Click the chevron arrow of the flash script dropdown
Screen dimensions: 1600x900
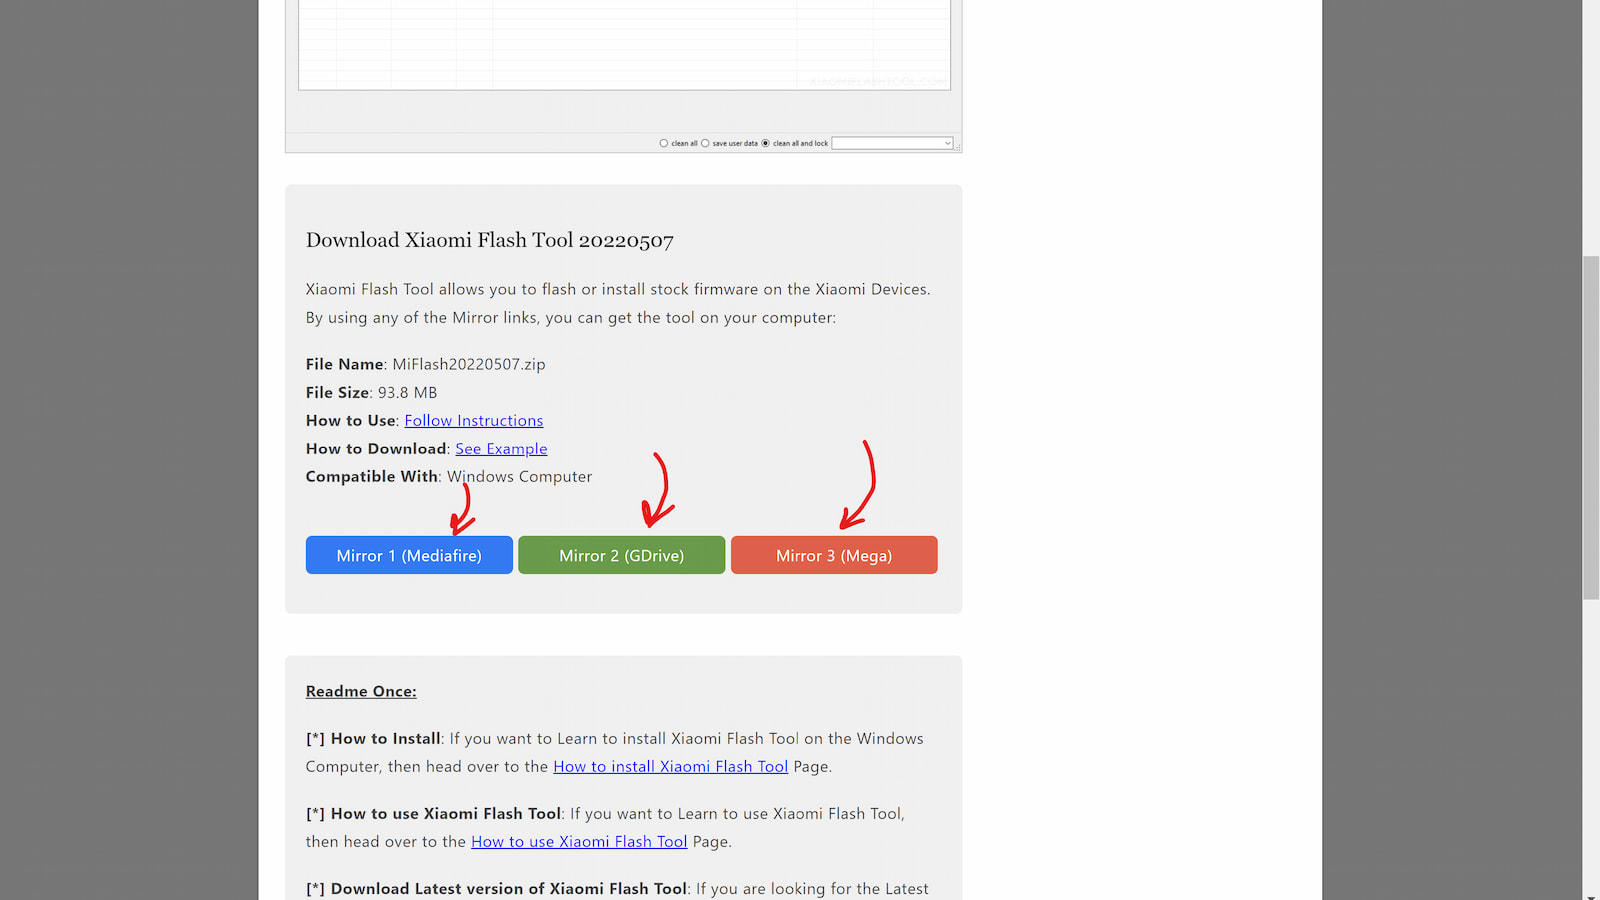pos(947,143)
